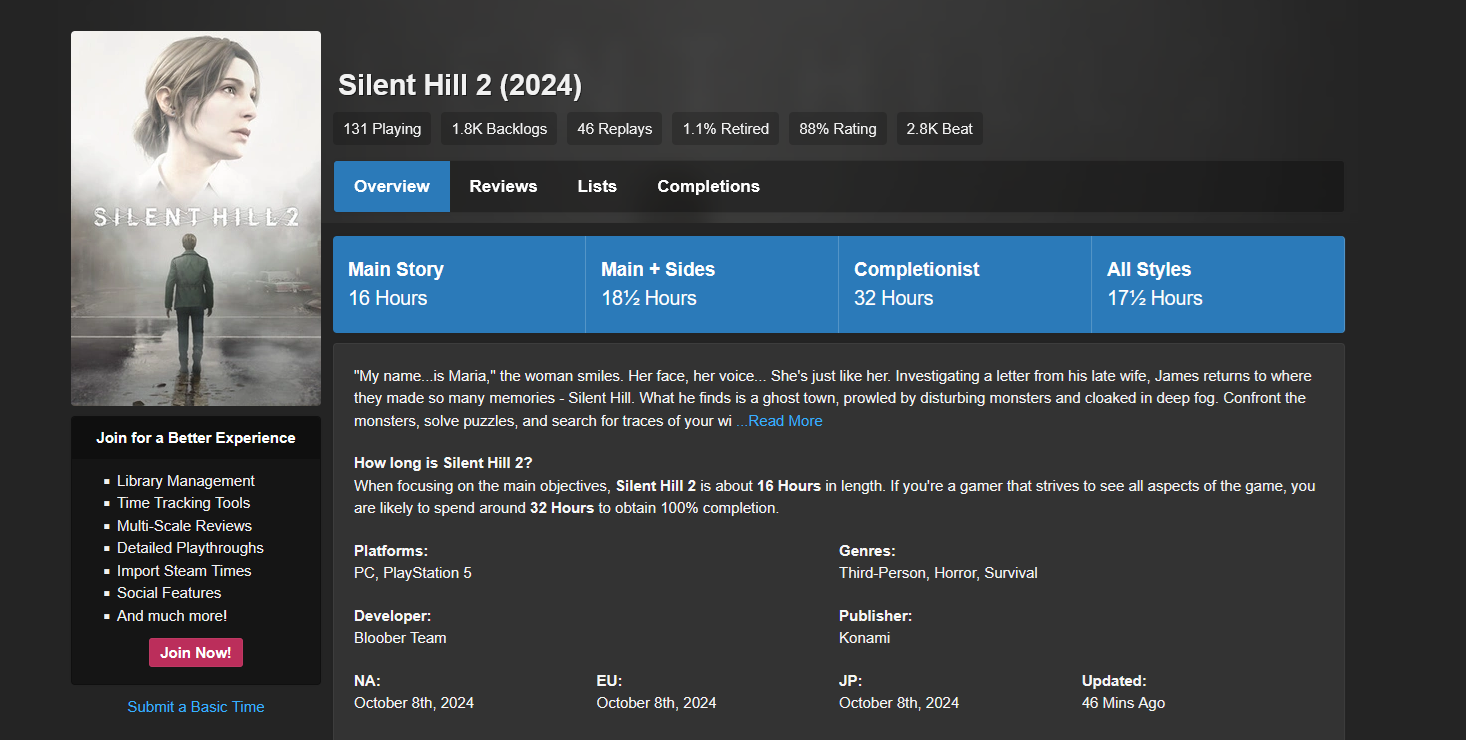The width and height of the screenshot is (1466, 740).
Task: Click the Completionist 32 Hours tile
Action: [965, 284]
